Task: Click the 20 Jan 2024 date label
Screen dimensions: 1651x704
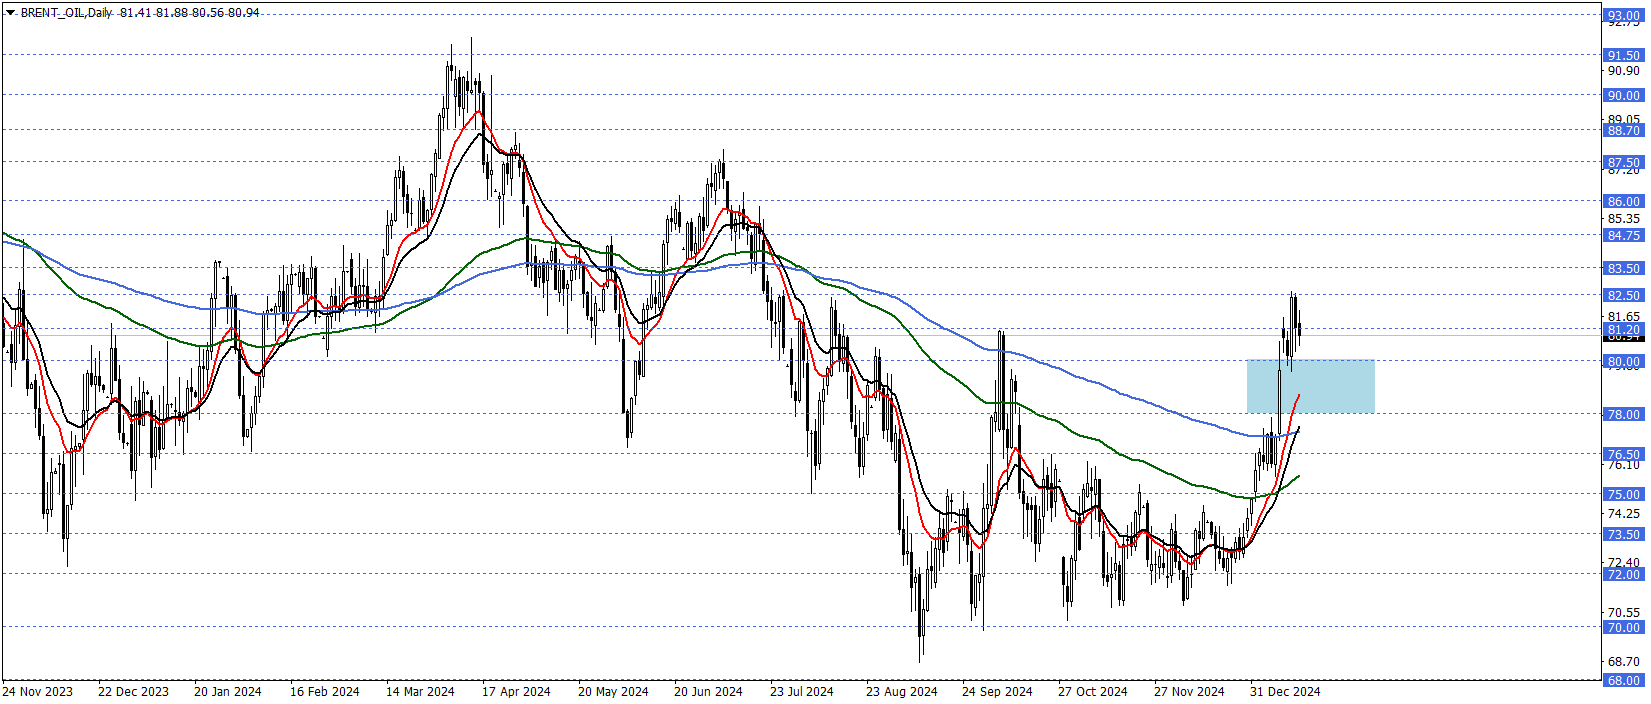Action: click(x=228, y=691)
